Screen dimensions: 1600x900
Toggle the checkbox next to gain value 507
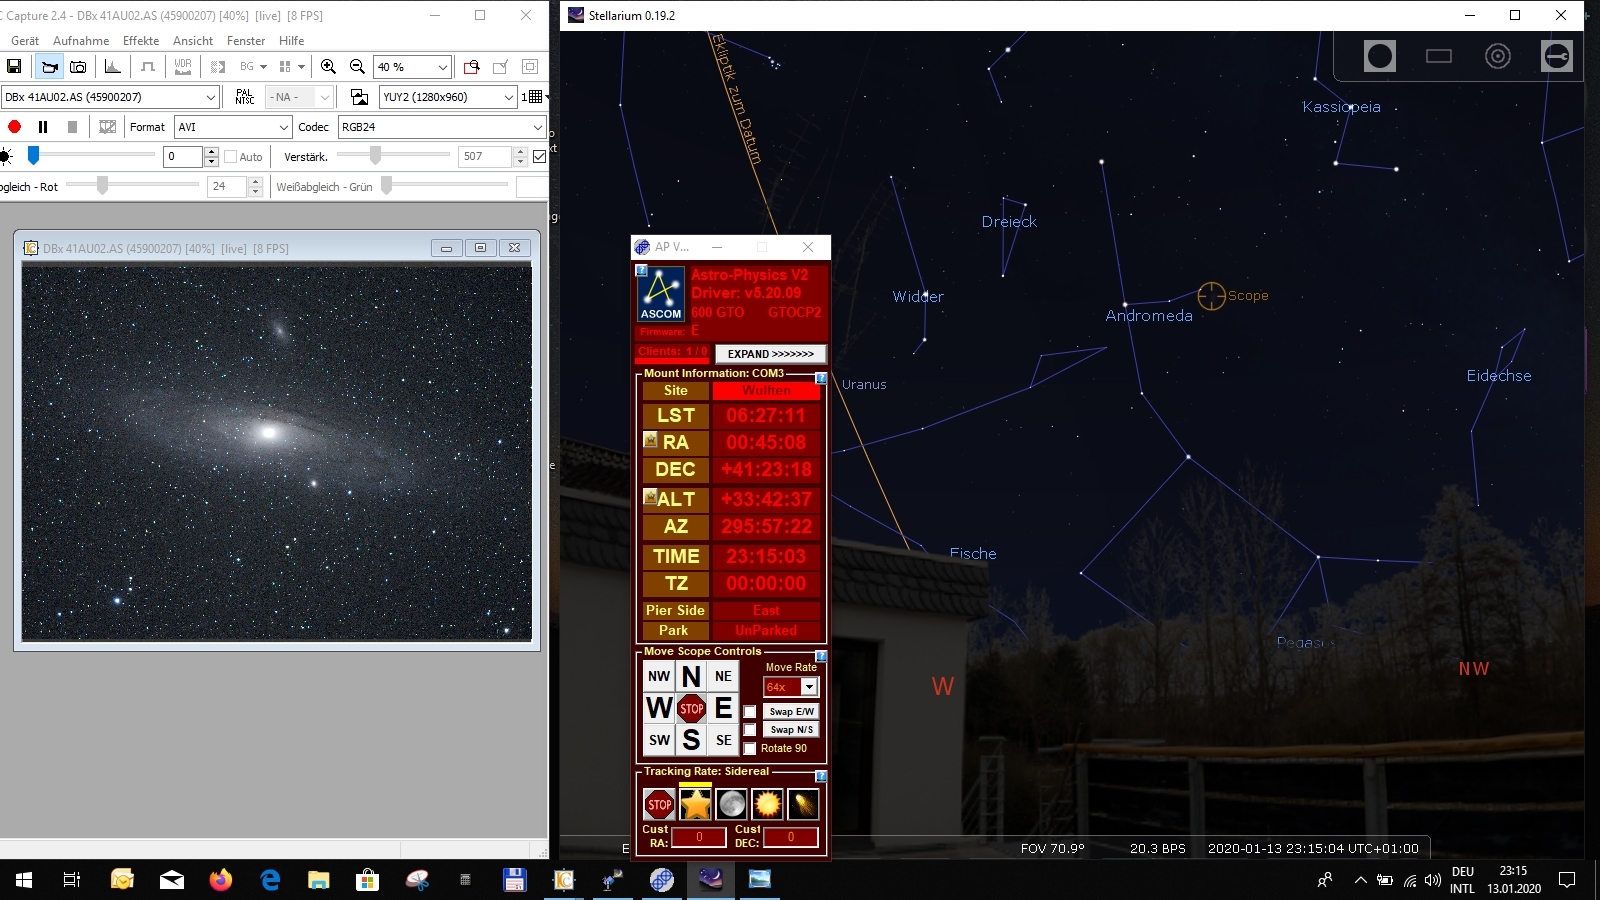point(540,157)
